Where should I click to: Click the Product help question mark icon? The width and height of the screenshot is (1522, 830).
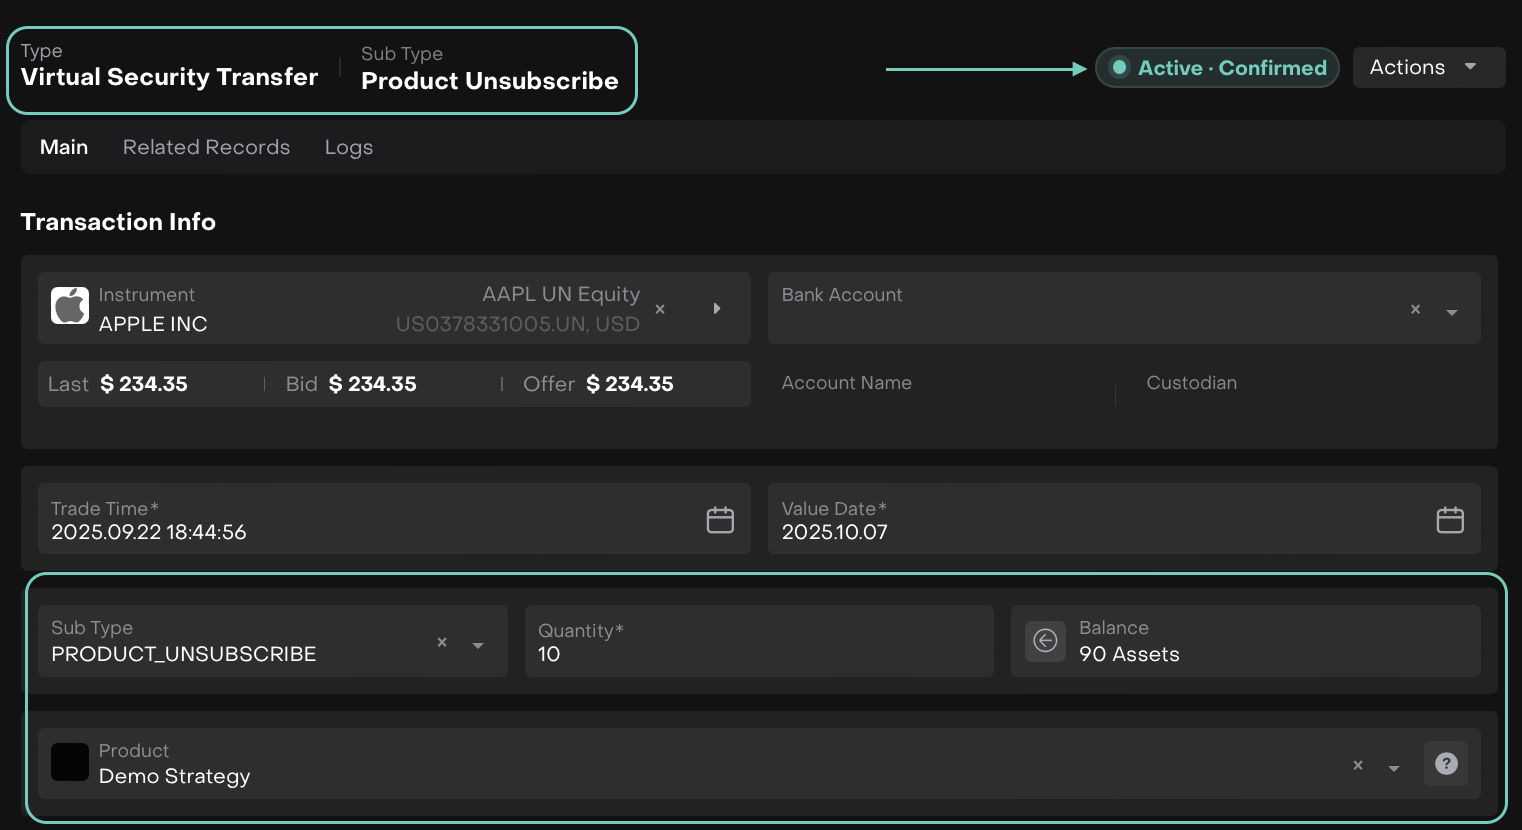(x=1446, y=764)
